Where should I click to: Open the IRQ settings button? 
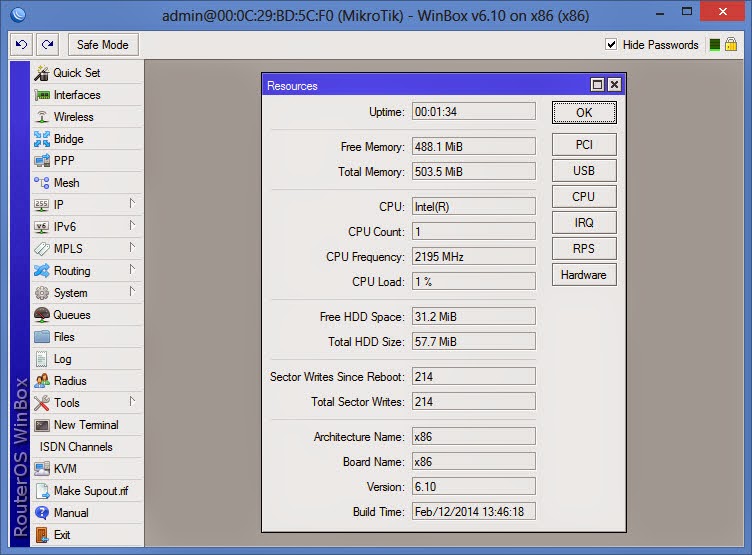[584, 223]
